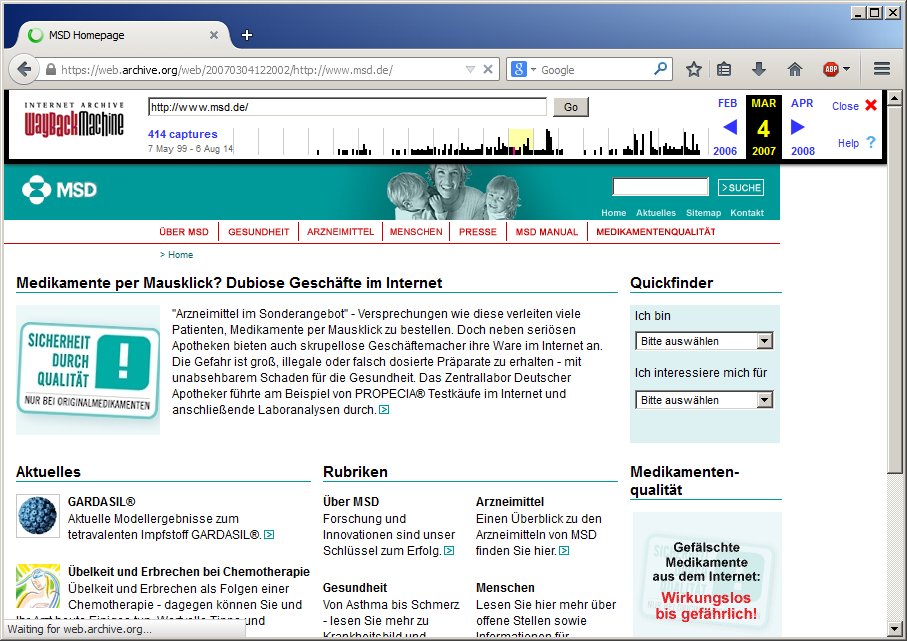Click the Wayback Machine logo
The image size is (907, 641).
pyautogui.click(x=73, y=120)
